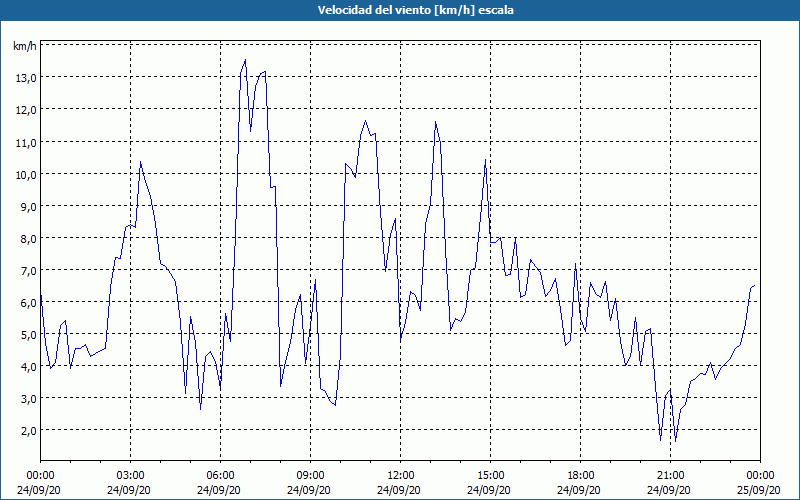Click the 9,0 y-axis value
Viewport: 800px width, 500px height.
[28, 206]
